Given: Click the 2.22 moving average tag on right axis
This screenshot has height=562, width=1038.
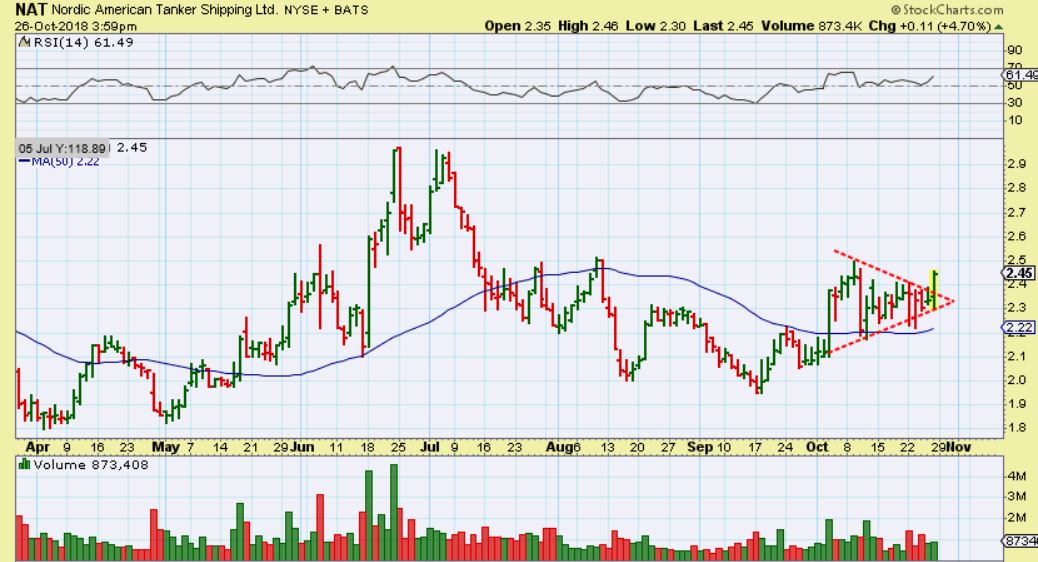Looking at the screenshot, I should 1019,328.
